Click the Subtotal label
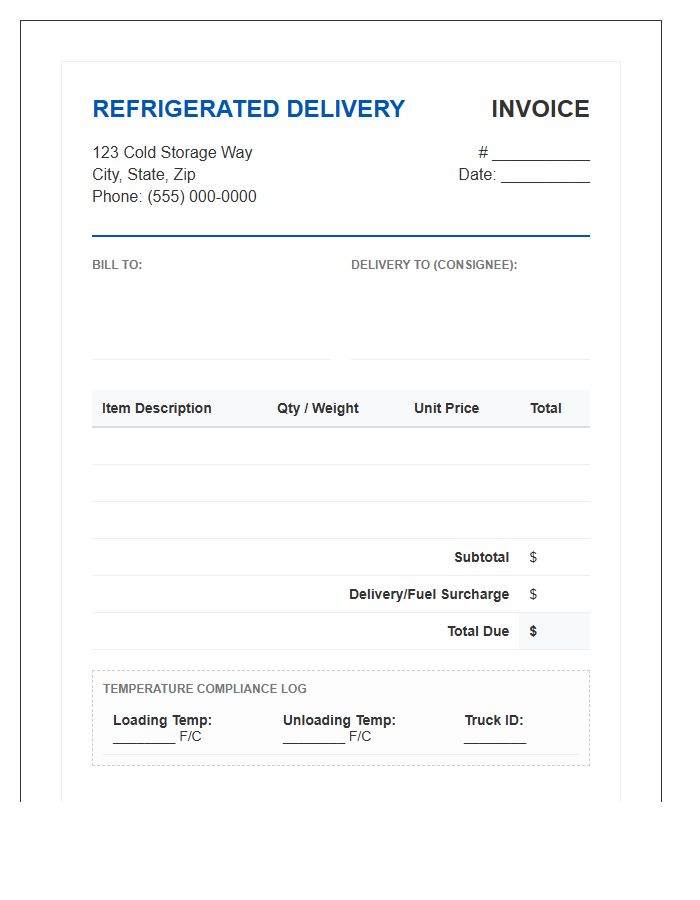Screen dimensions: 700x900 pos(481,557)
